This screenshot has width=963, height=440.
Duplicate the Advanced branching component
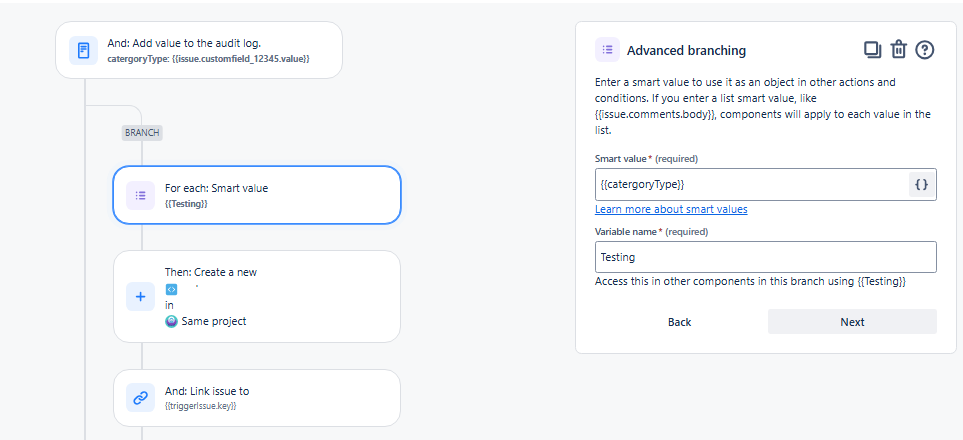[873, 50]
